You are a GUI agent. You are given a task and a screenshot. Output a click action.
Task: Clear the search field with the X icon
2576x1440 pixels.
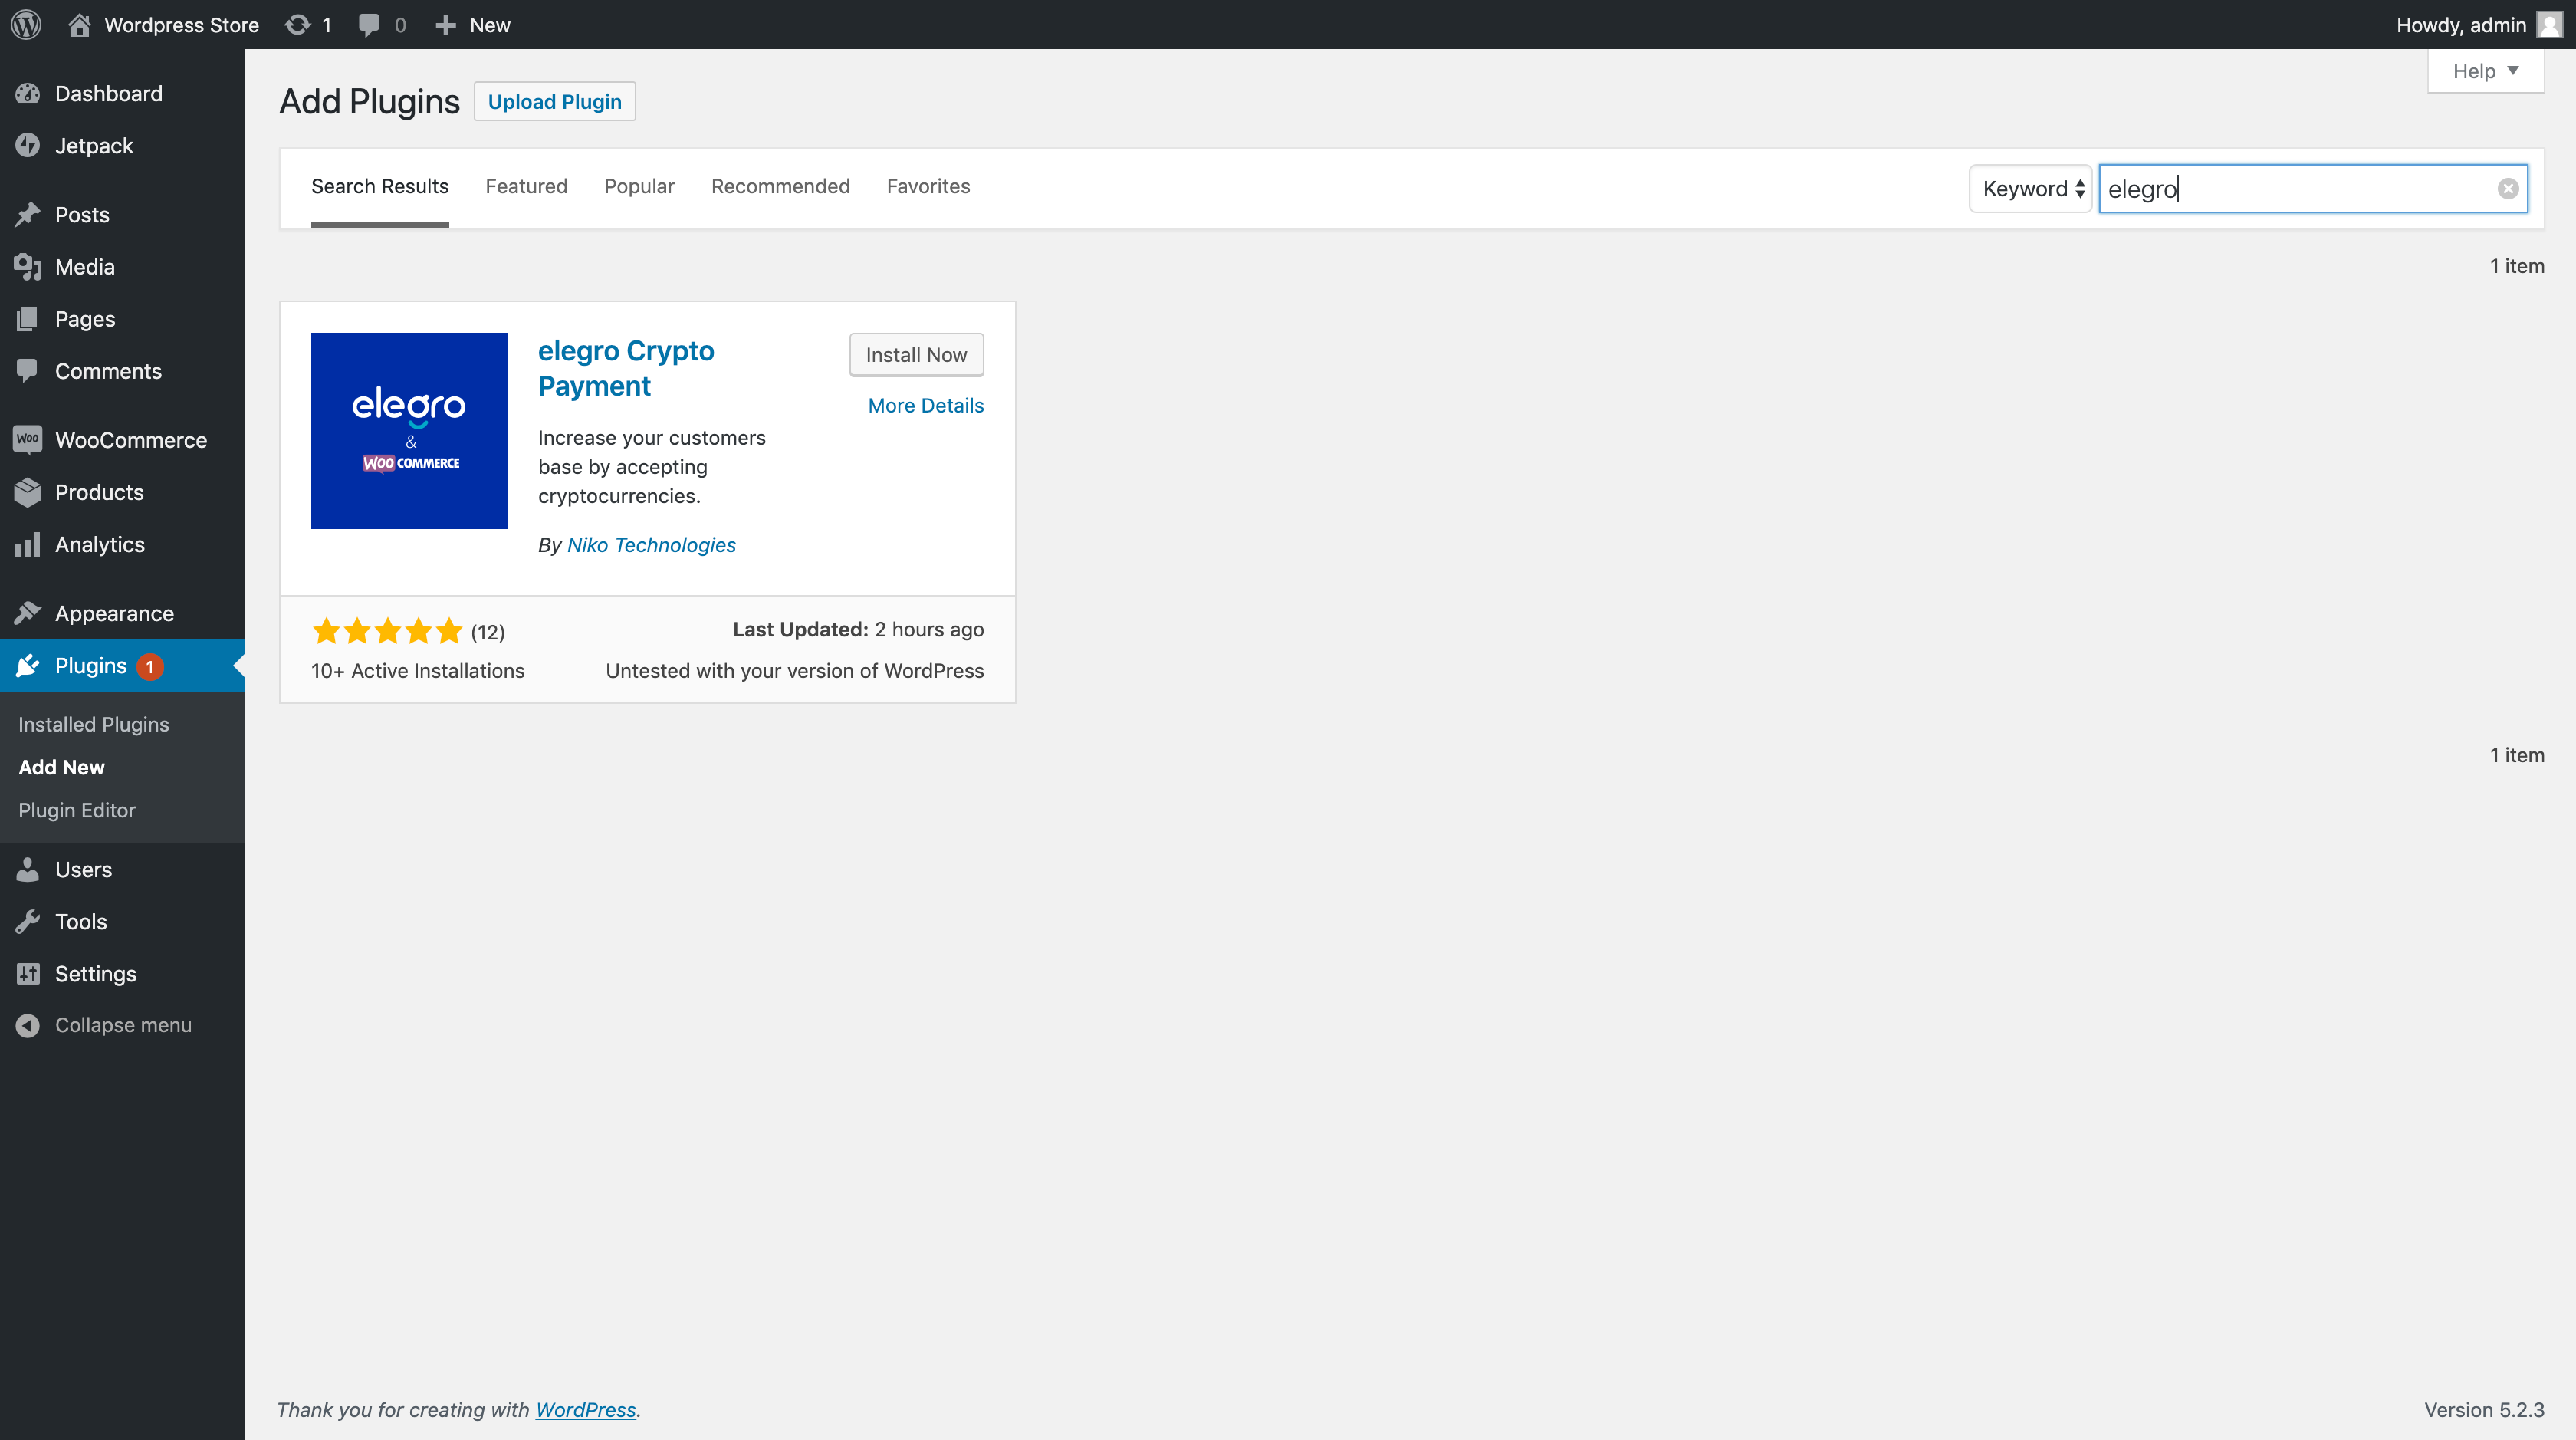(2507, 189)
